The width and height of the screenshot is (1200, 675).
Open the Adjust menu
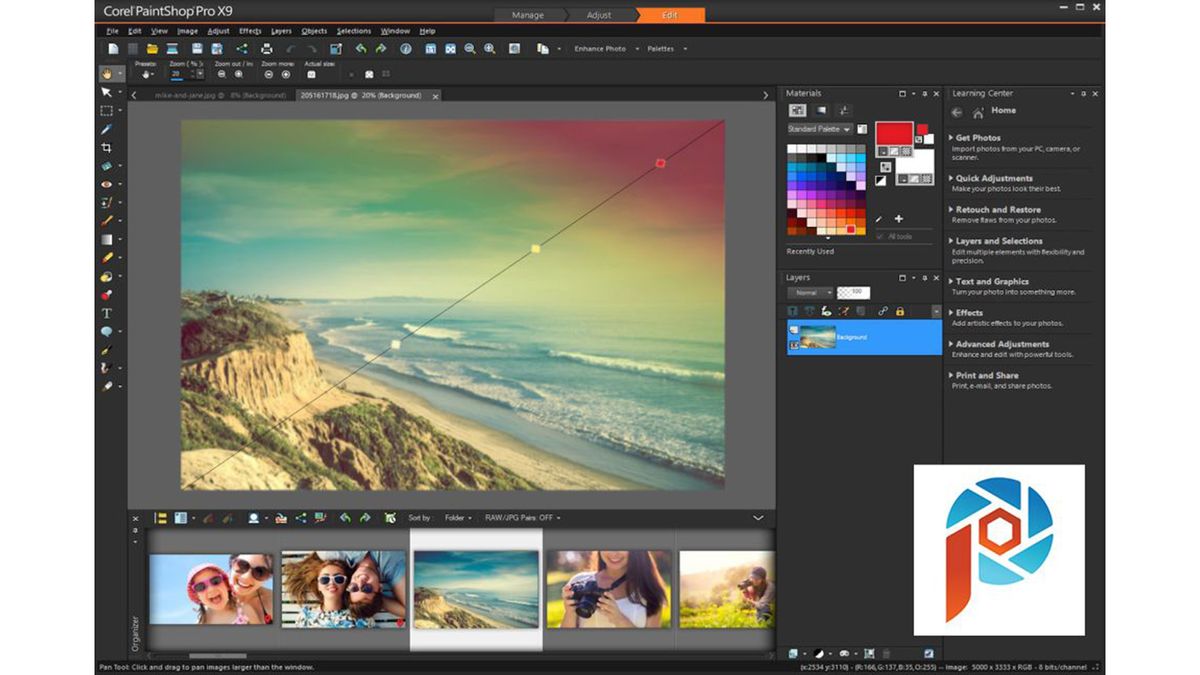coord(219,31)
